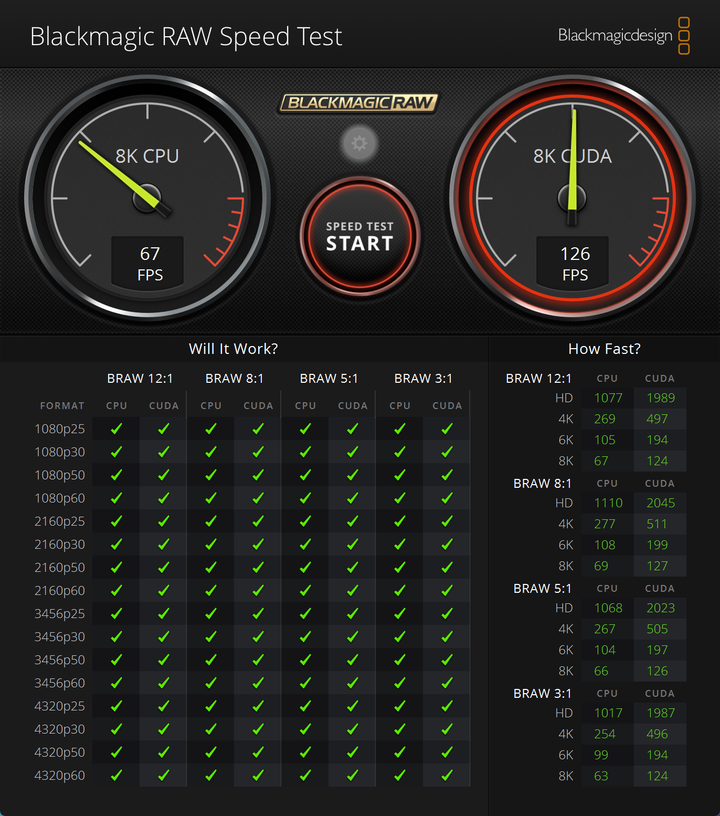Image resolution: width=720 pixels, height=816 pixels.
Task: Click 4320p50 BRAW 8:1 CUDA checkmark
Action: pyautogui.click(x=258, y=753)
